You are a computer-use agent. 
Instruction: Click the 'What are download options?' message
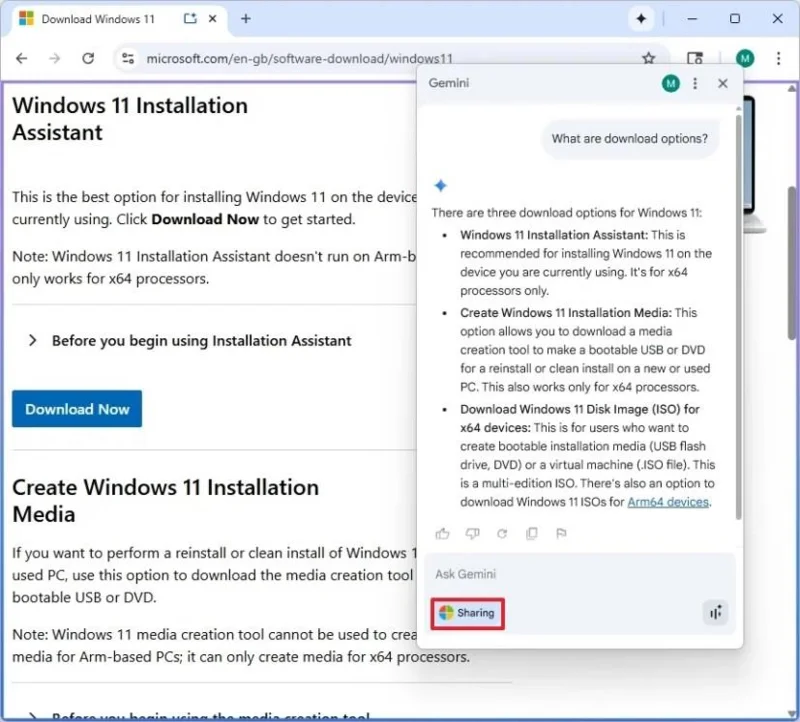630,139
